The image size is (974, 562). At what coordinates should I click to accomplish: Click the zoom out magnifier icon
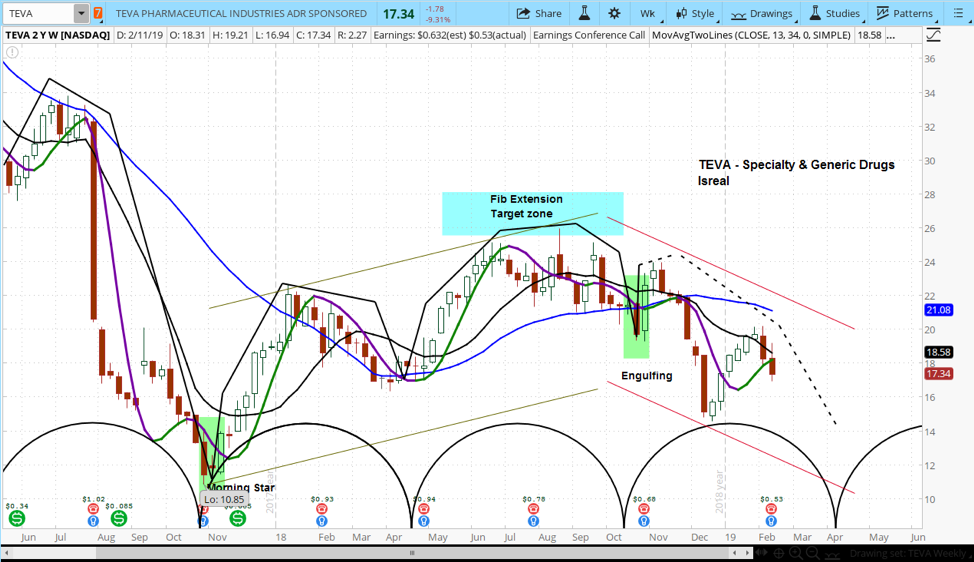[812, 553]
